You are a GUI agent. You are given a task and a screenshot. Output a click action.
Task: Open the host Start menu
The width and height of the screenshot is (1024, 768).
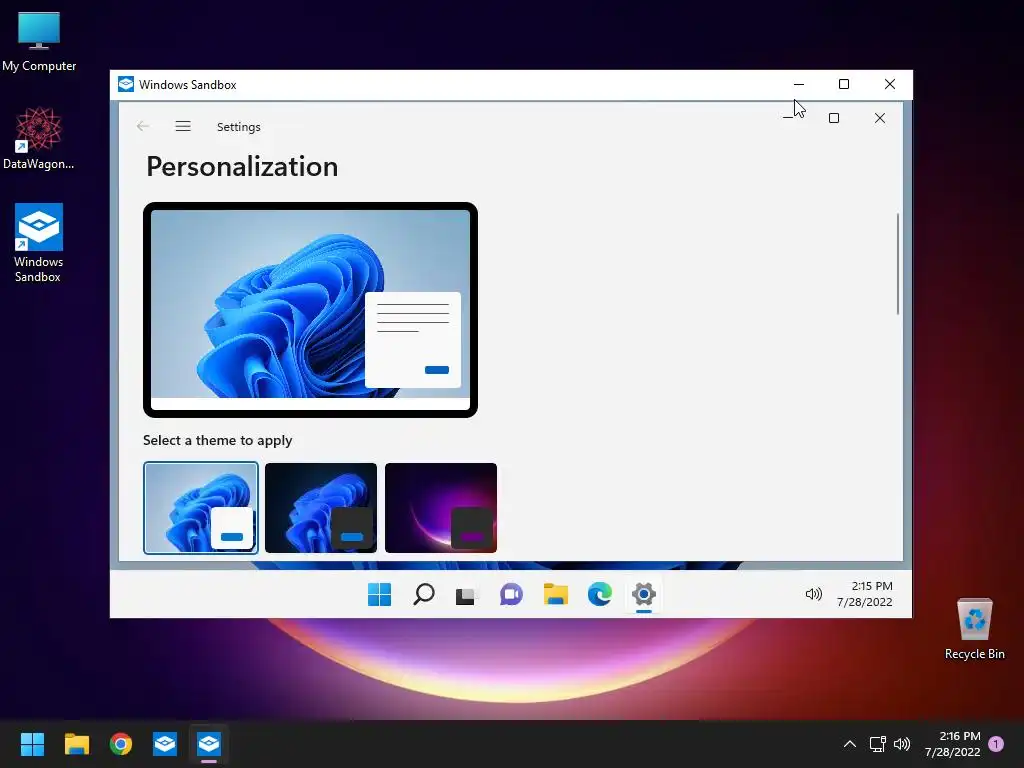[x=32, y=744]
